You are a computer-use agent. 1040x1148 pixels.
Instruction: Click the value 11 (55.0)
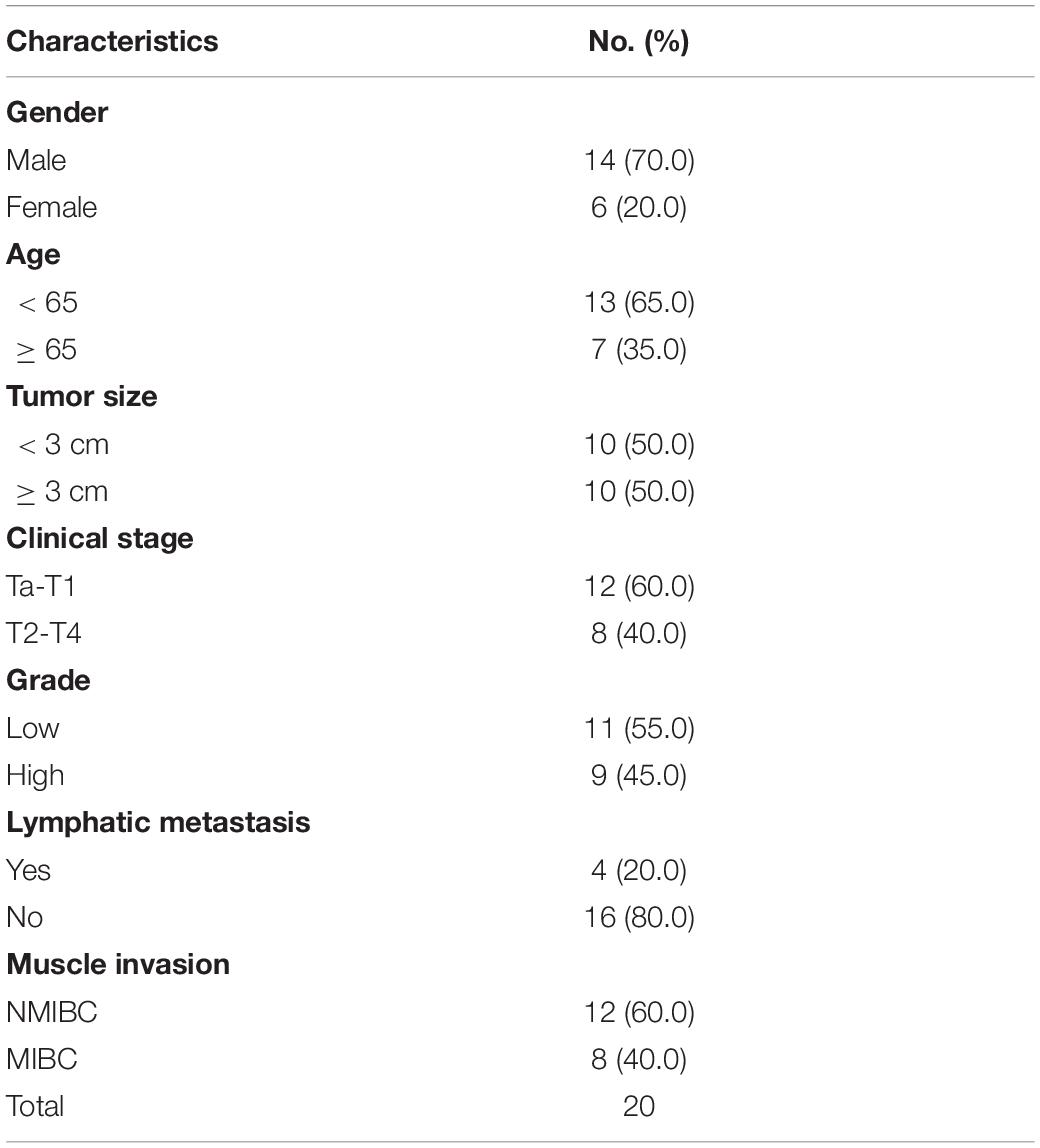[x=639, y=728]
